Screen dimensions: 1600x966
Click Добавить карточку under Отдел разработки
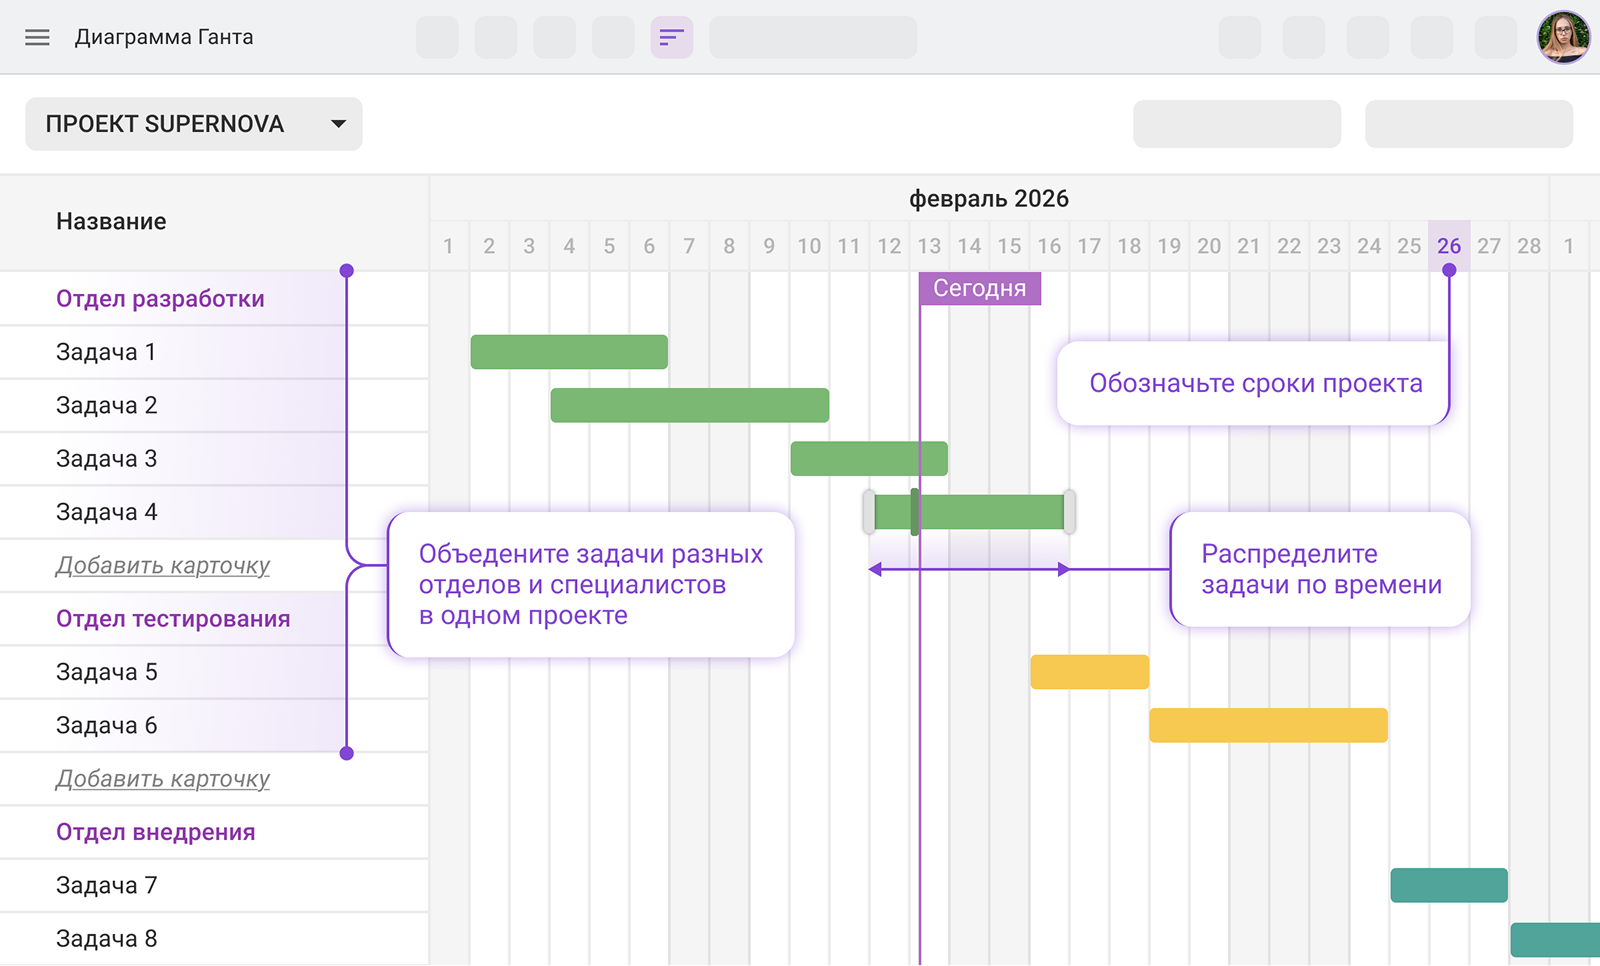tap(163, 566)
